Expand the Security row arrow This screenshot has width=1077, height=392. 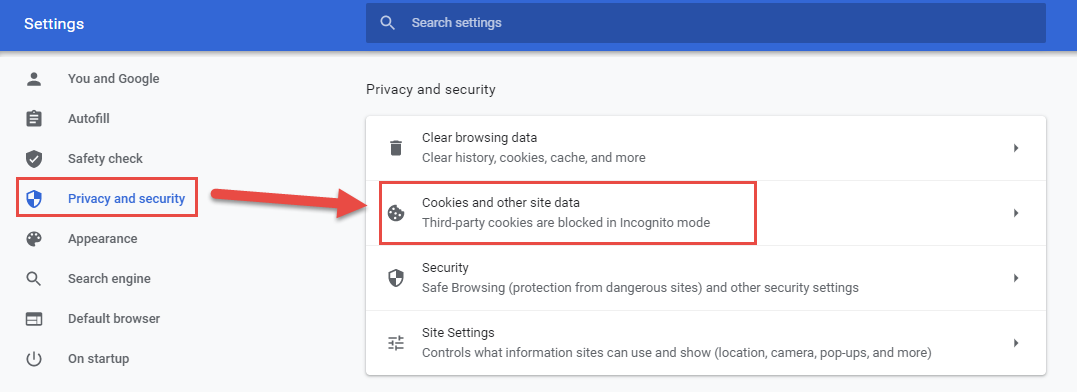[1015, 277]
